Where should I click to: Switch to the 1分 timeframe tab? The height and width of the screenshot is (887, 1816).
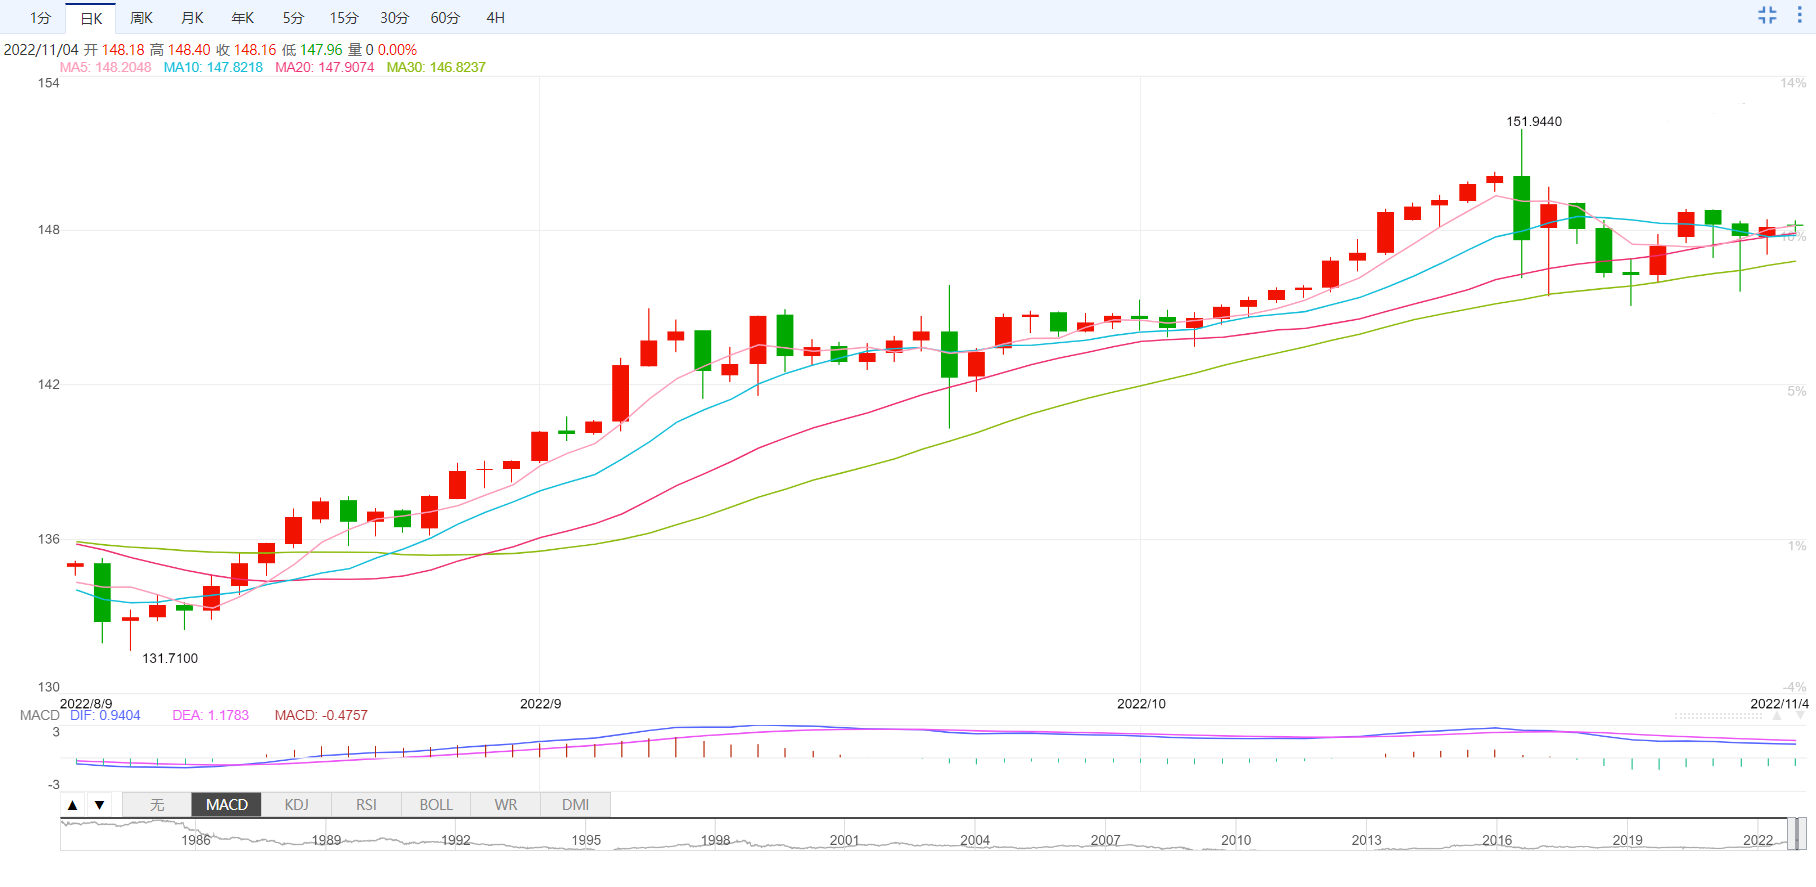click(40, 18)
